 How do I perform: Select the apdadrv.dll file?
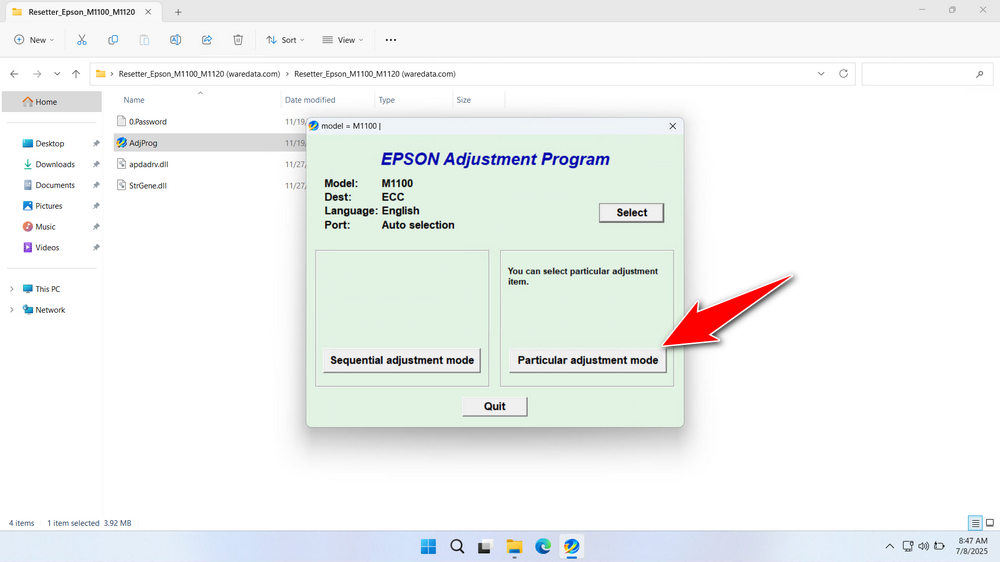149,165
